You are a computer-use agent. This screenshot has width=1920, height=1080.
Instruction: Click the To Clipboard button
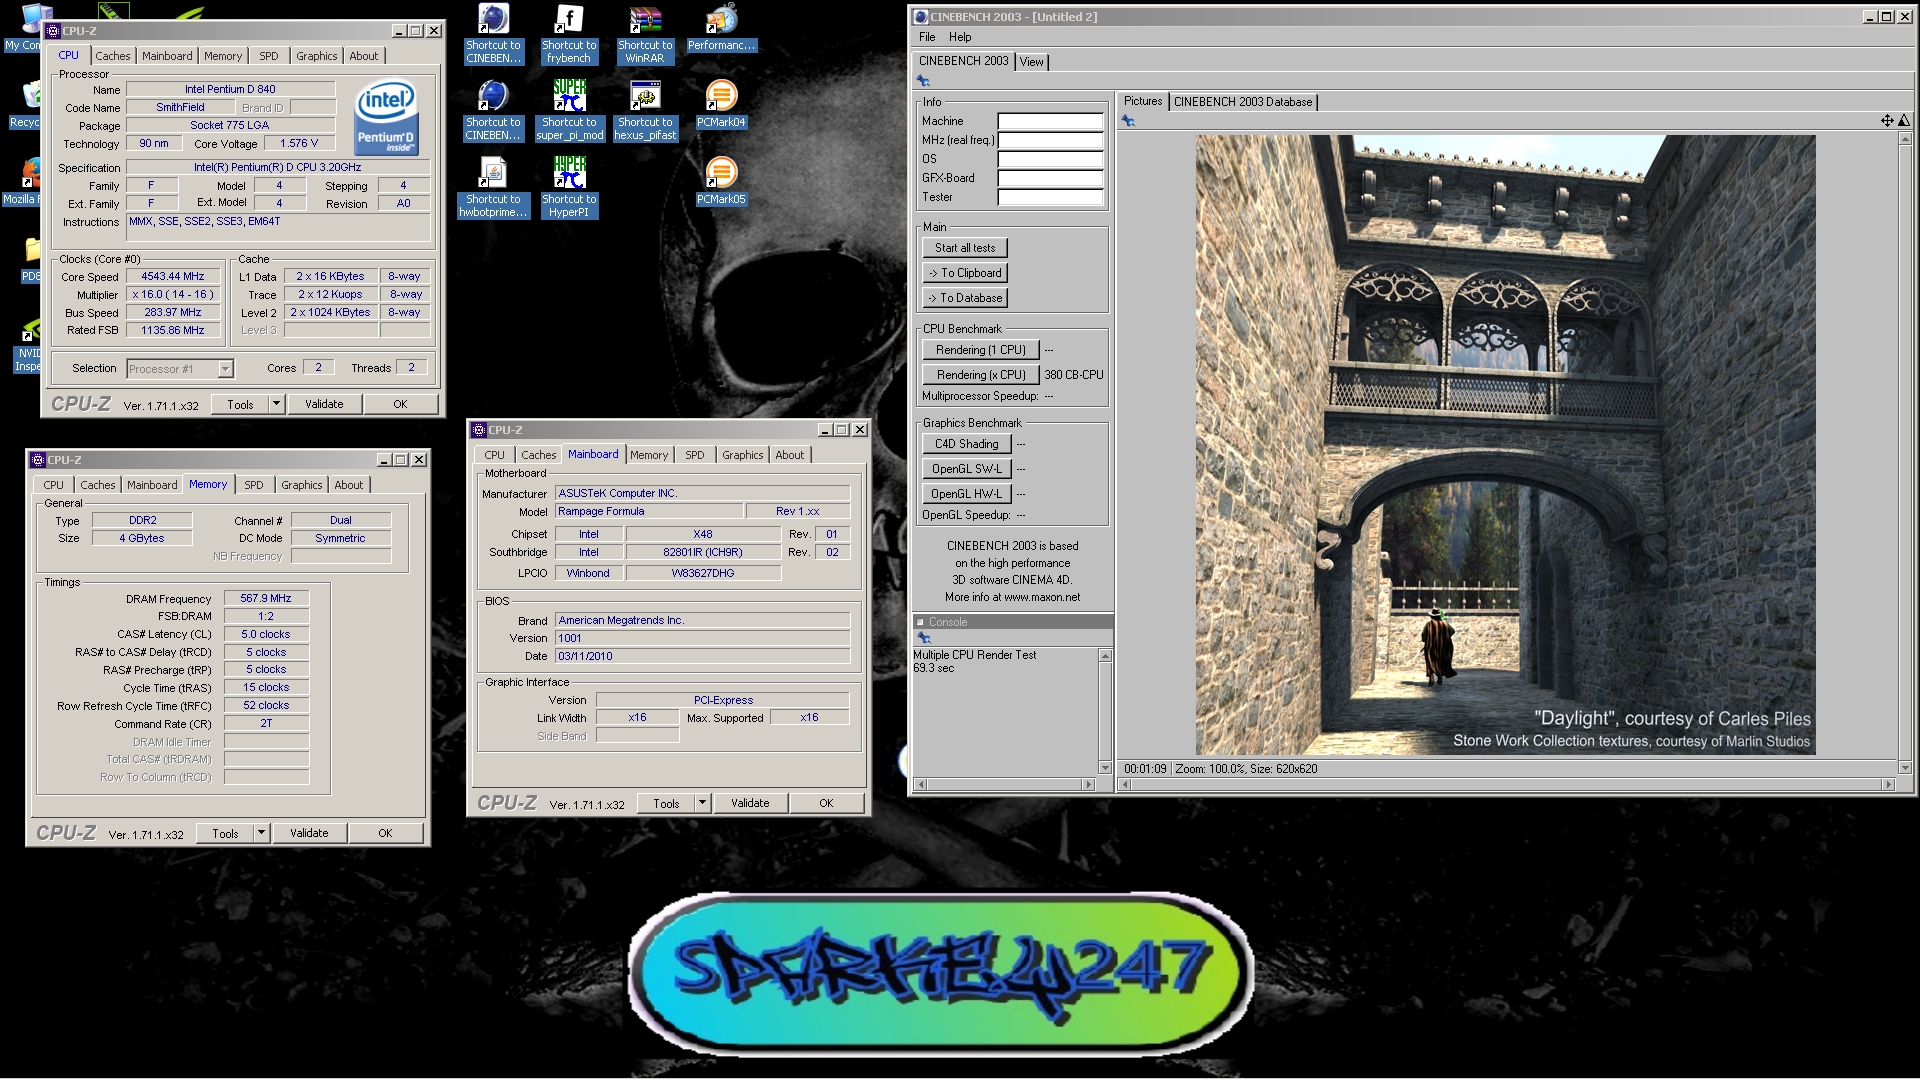tap(965, 273)
